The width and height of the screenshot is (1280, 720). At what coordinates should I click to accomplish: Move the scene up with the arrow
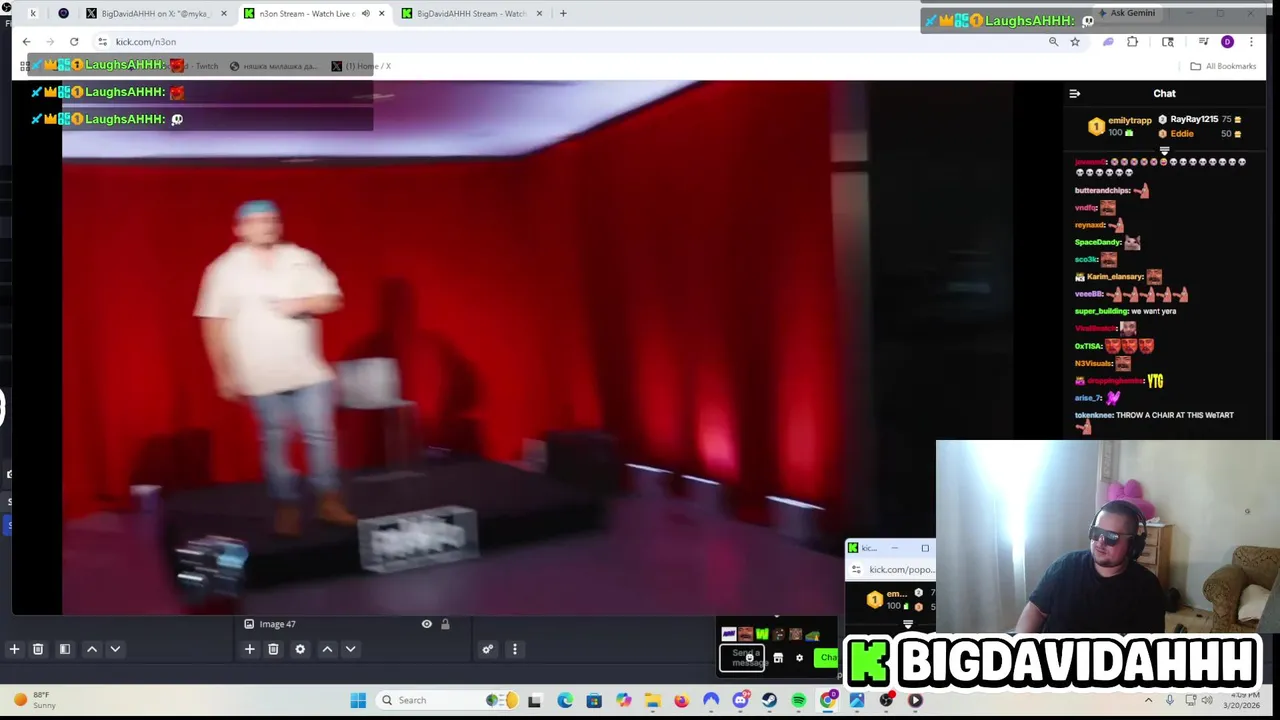click(92, 649)
